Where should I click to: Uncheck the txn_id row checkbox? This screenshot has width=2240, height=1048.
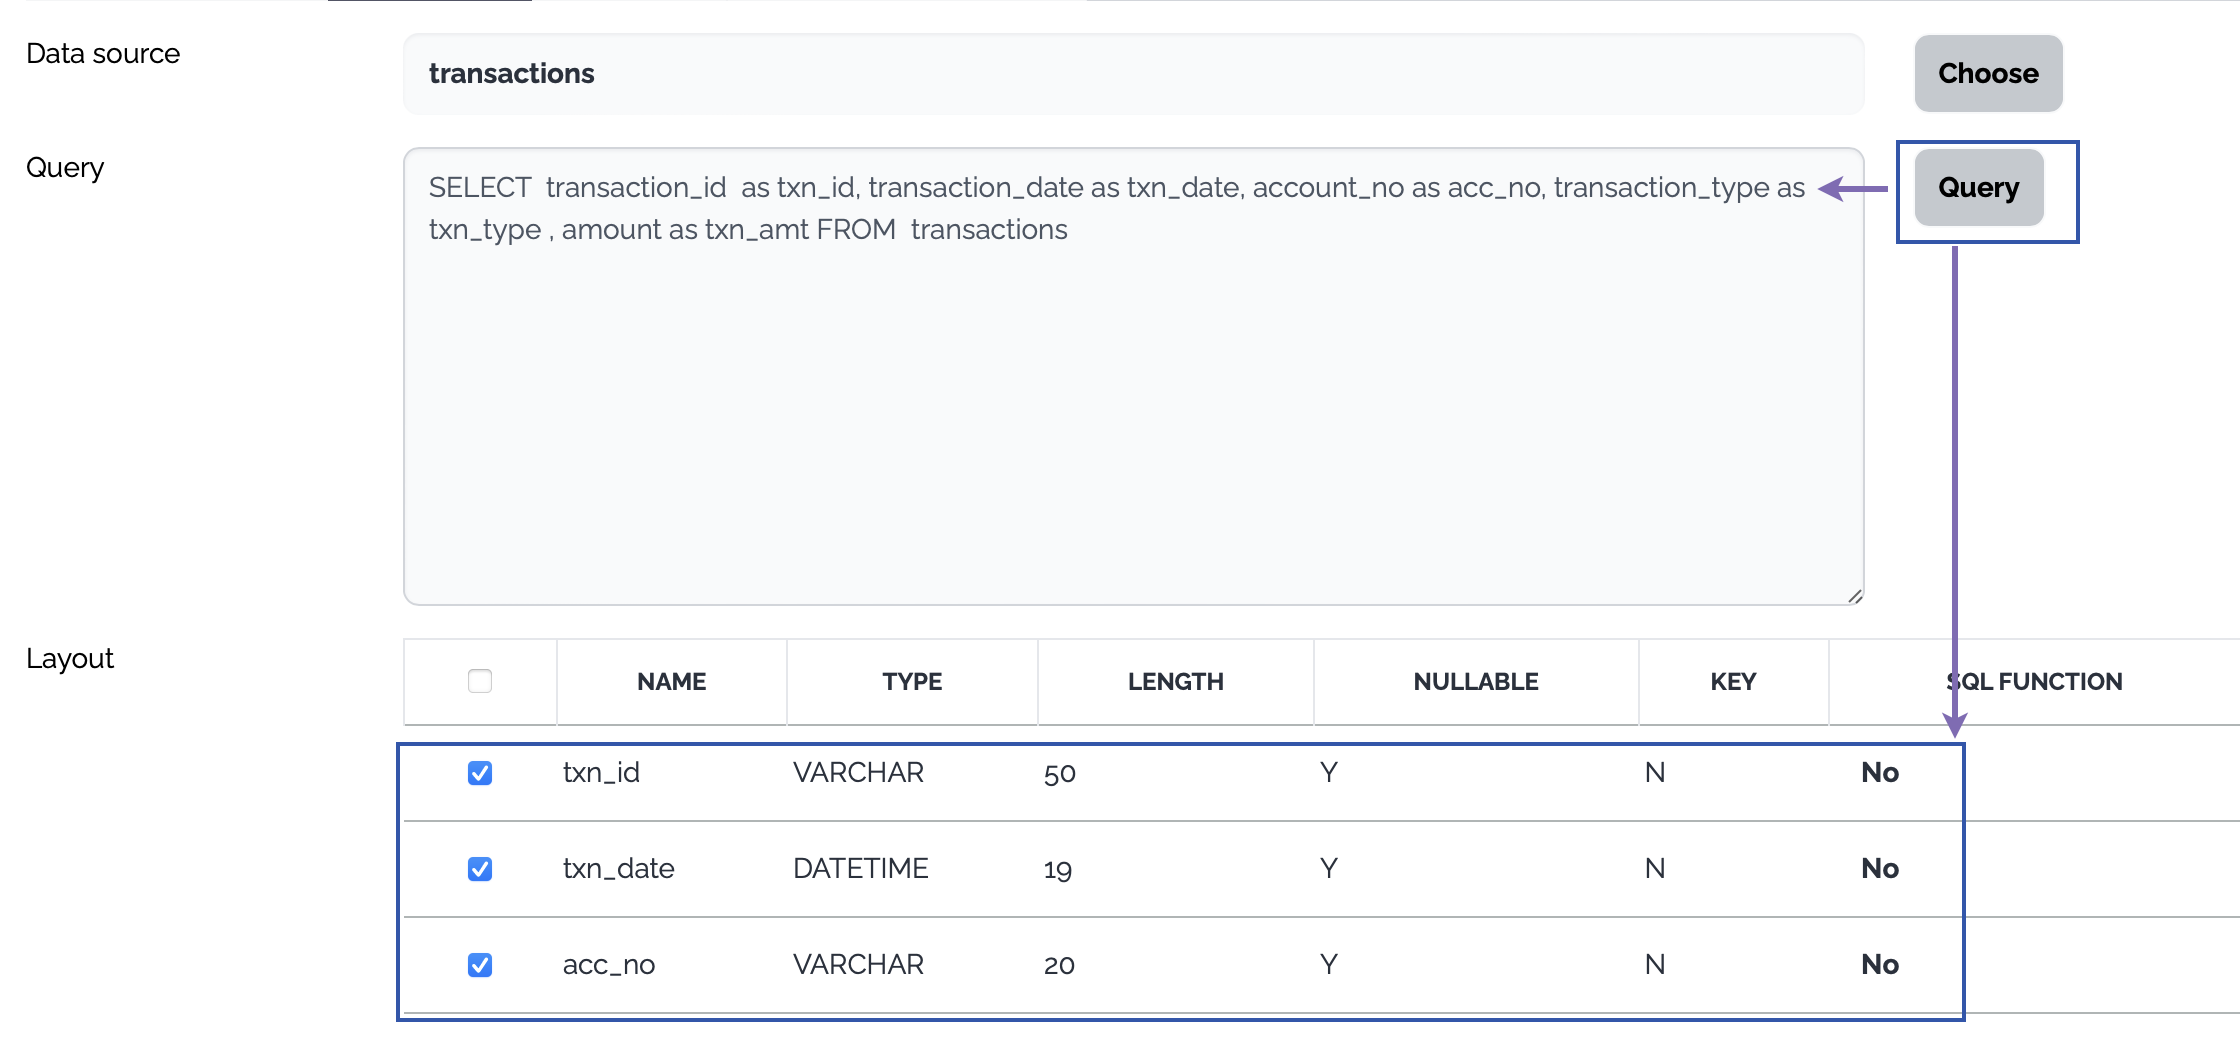point(480,773)
